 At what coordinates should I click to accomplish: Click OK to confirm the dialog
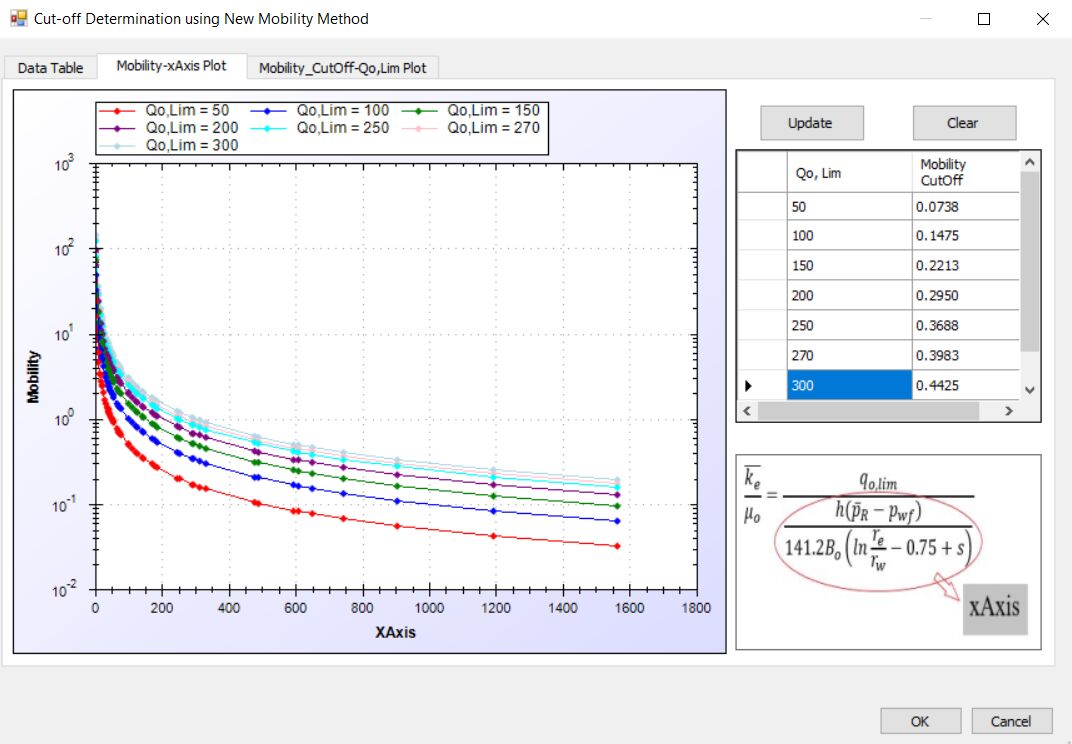click(920, 721)
